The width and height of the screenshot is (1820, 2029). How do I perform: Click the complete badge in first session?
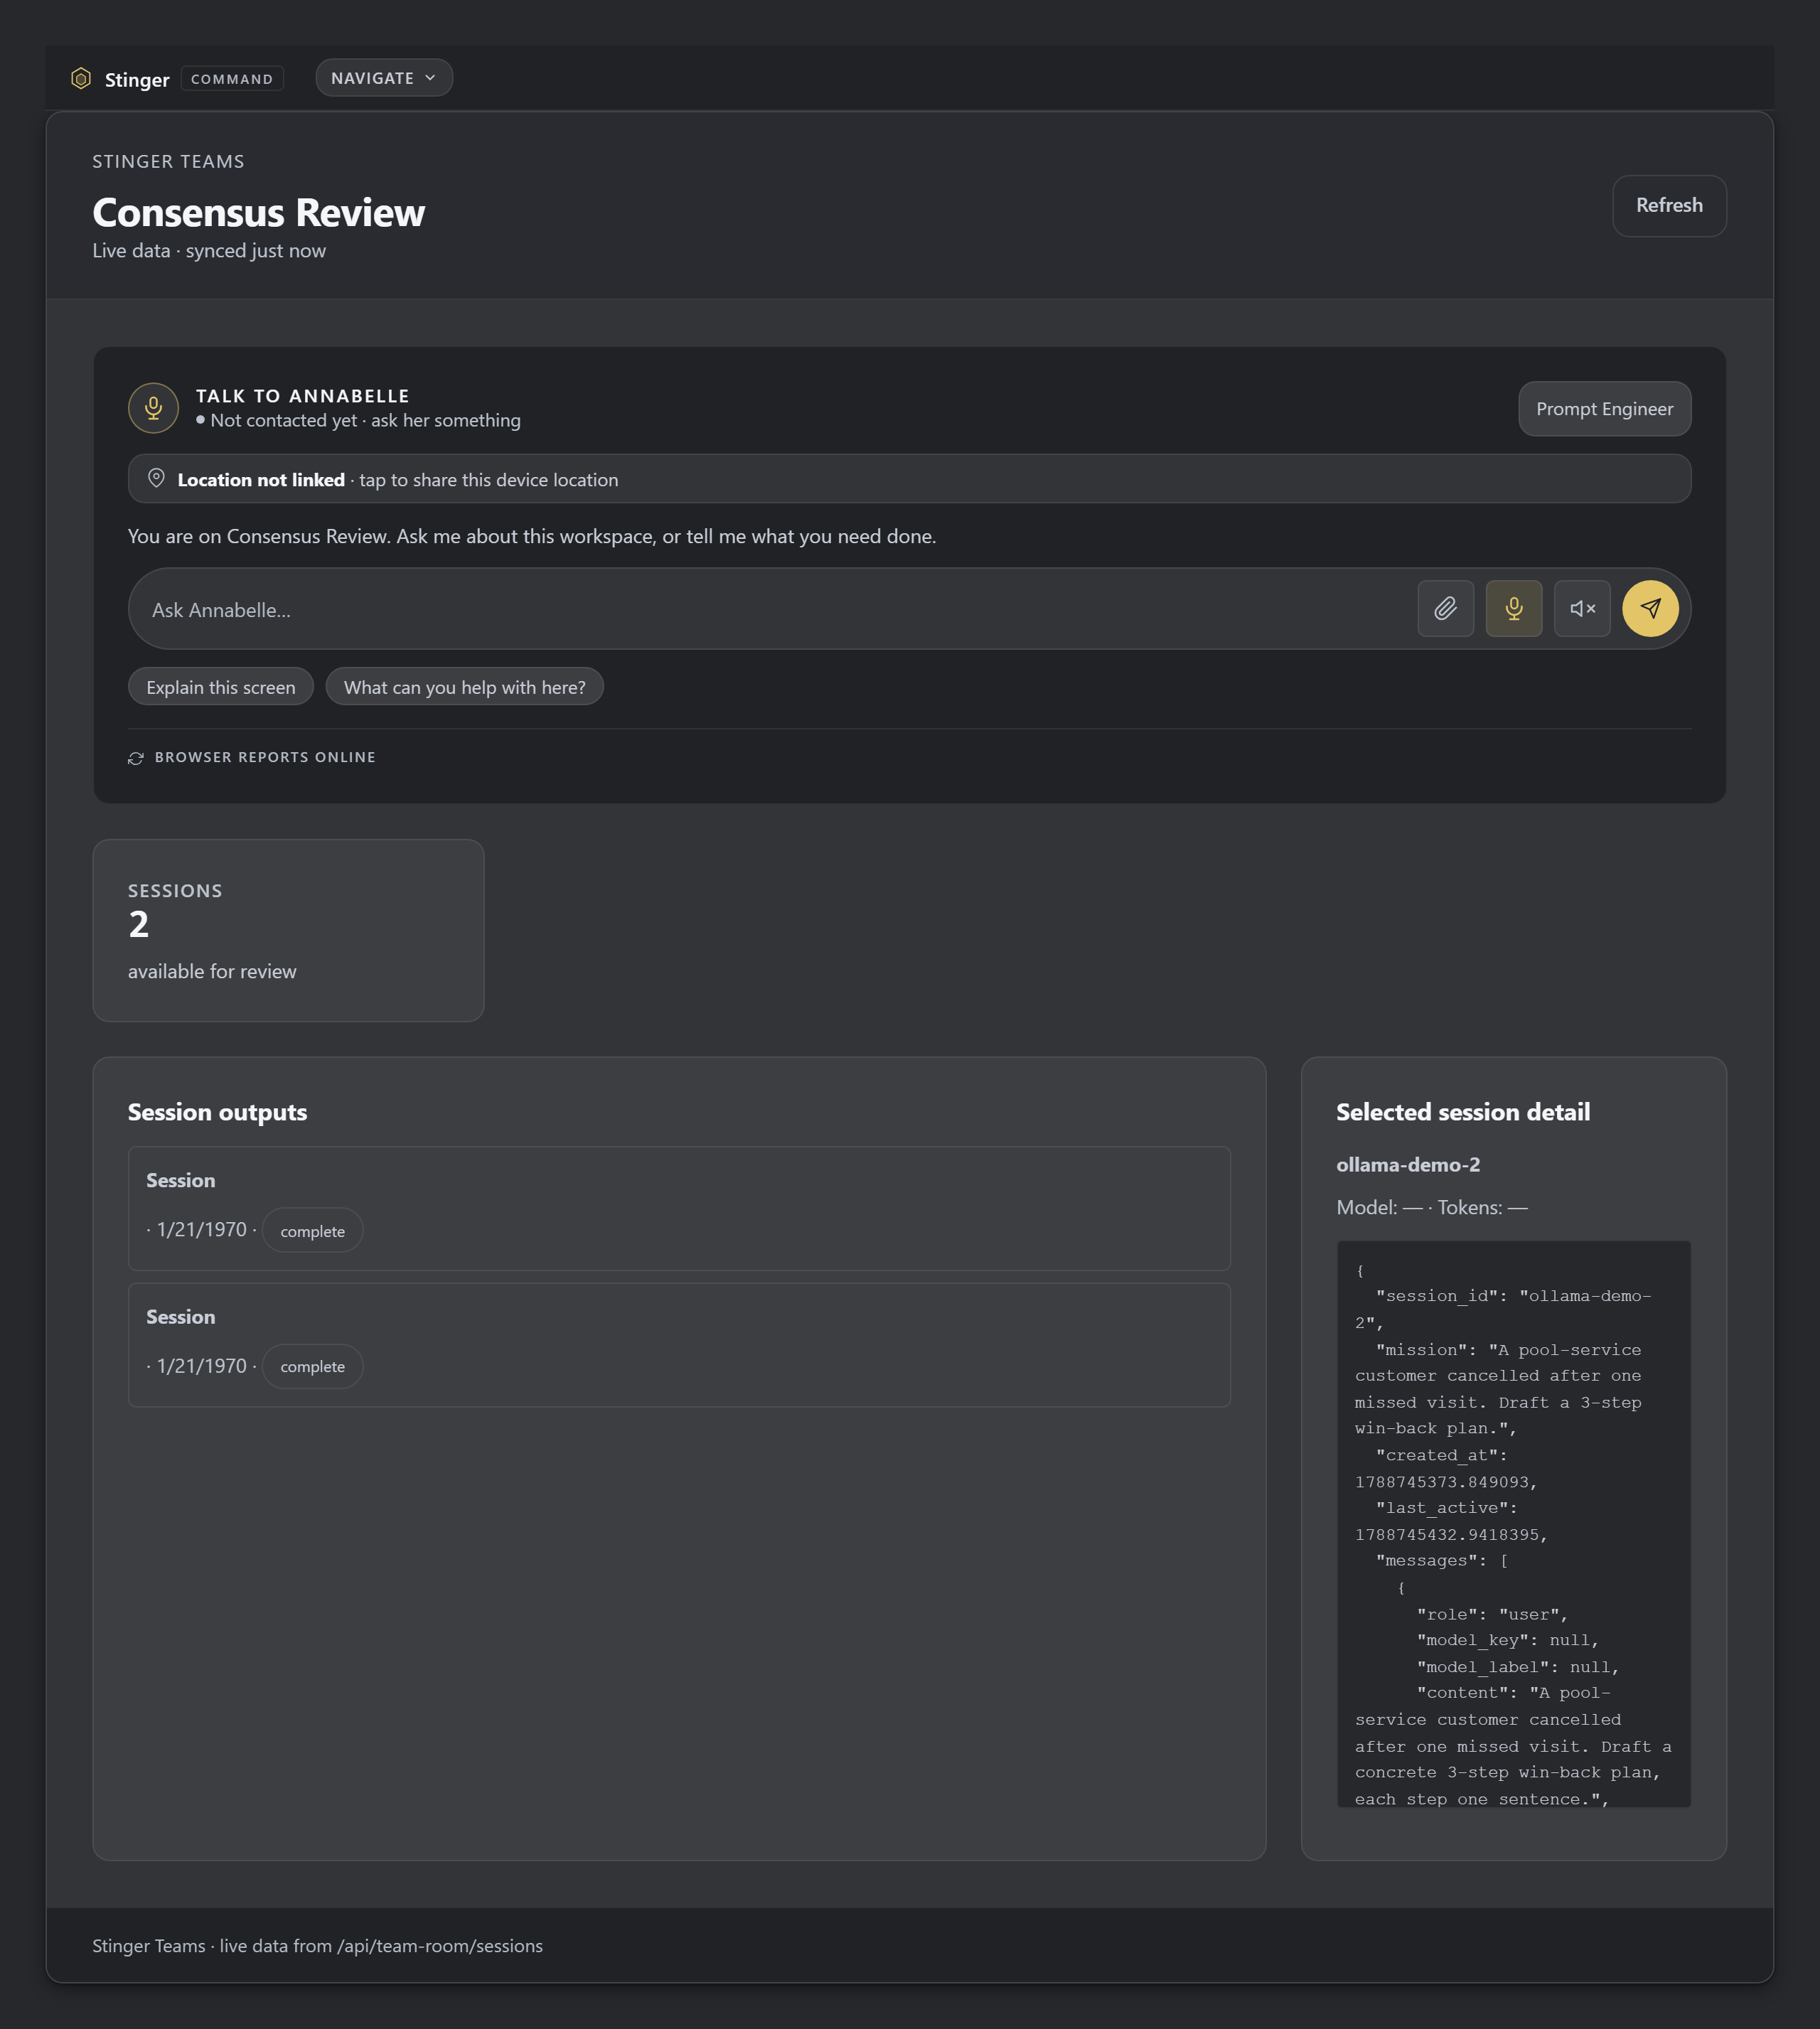point(312,1231)
